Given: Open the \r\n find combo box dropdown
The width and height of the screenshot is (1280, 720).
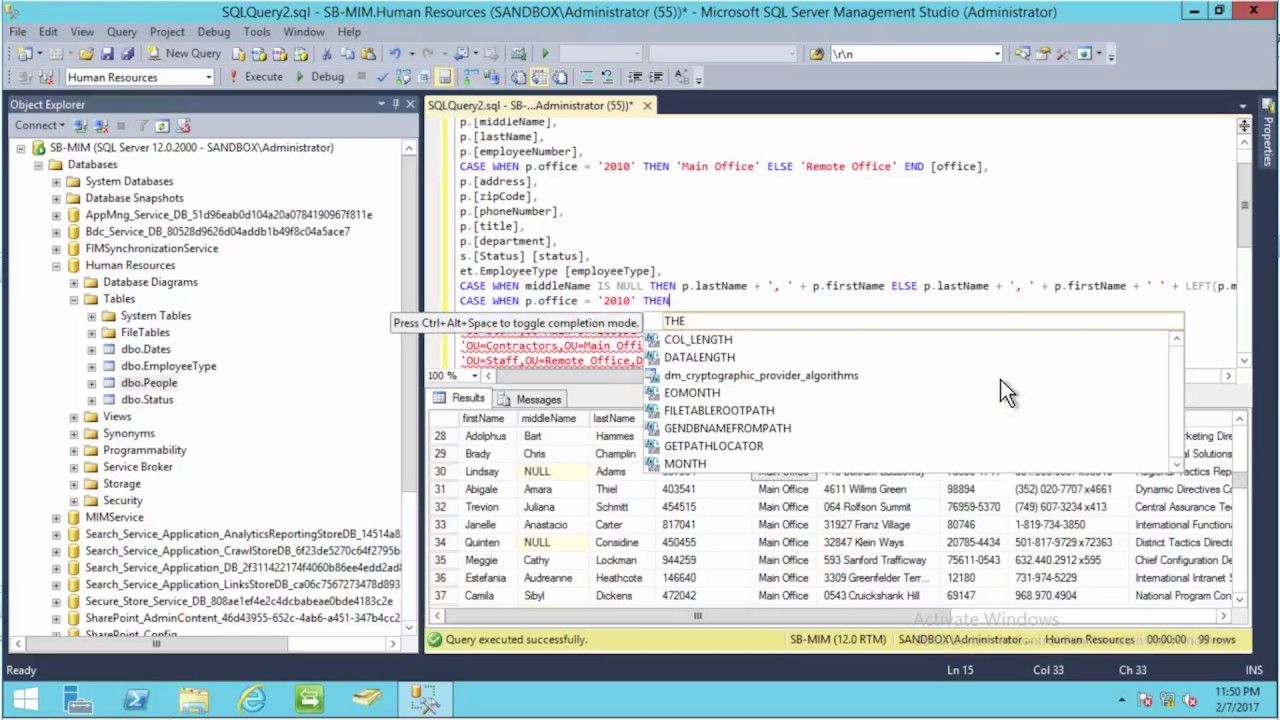Looking at the screenshot, I should click(x=997, y=54).
